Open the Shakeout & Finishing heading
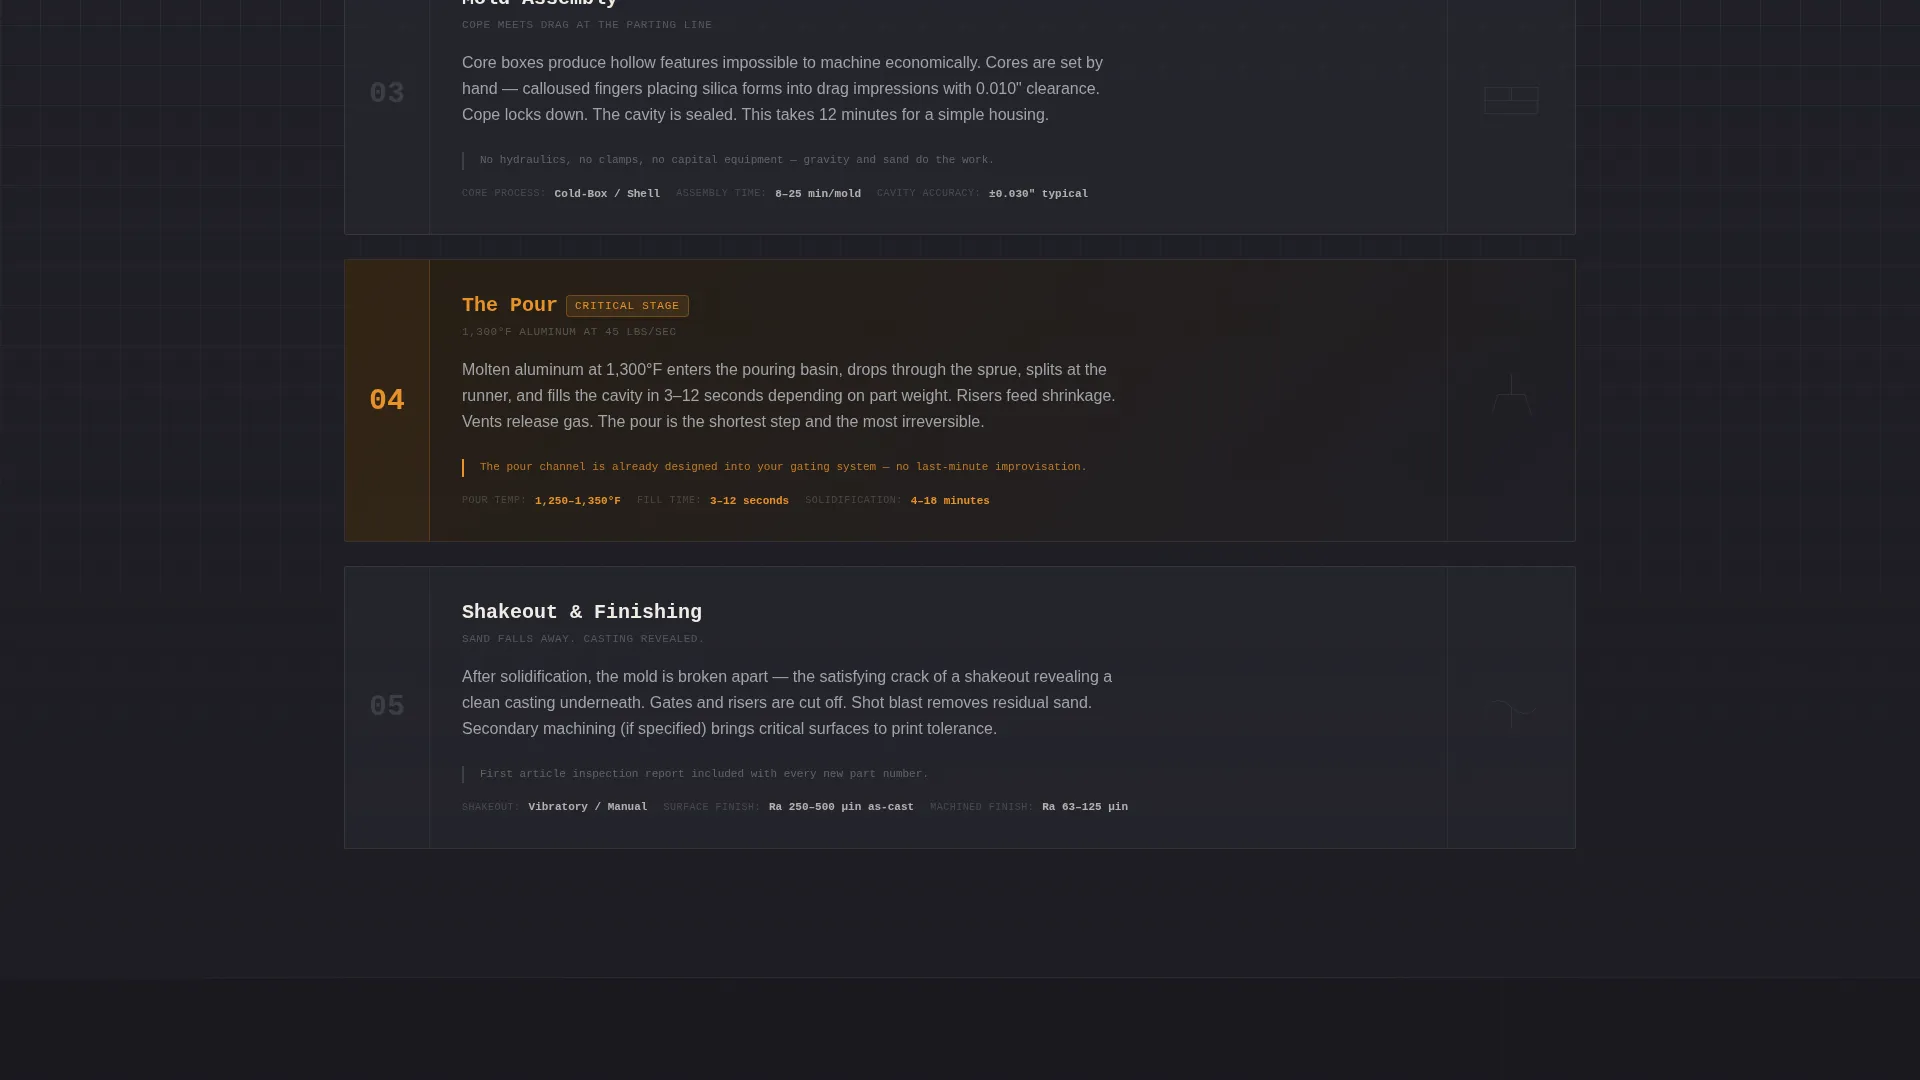 (582, 612)
